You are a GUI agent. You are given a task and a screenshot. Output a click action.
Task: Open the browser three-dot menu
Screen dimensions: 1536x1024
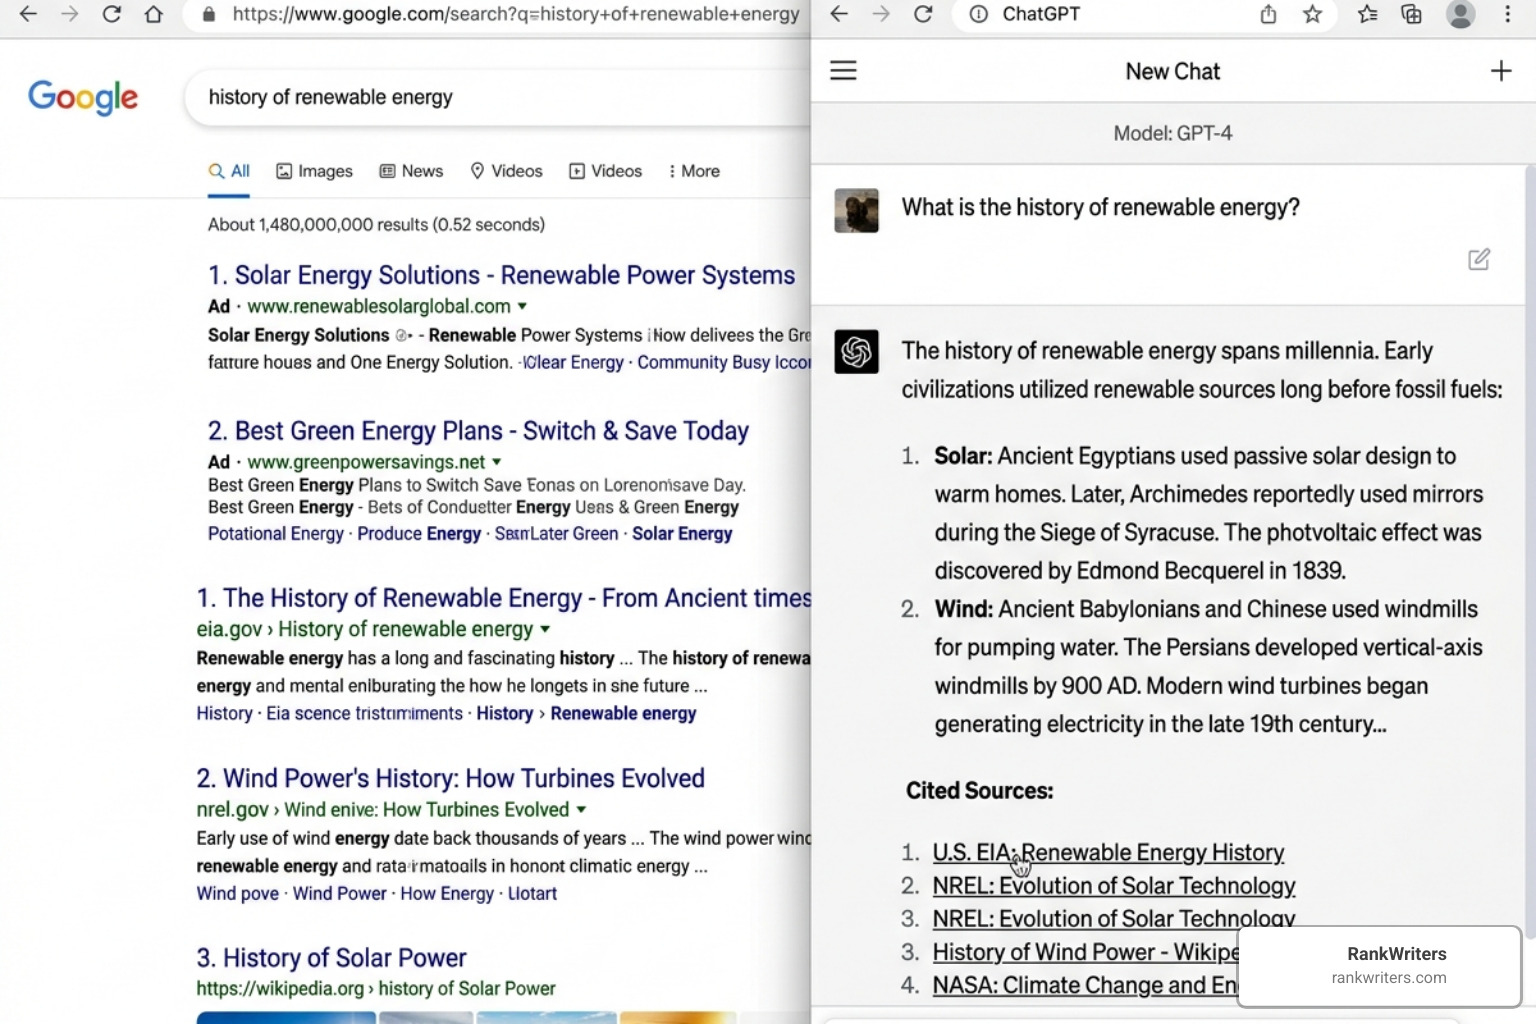(x=1508, y=14)
